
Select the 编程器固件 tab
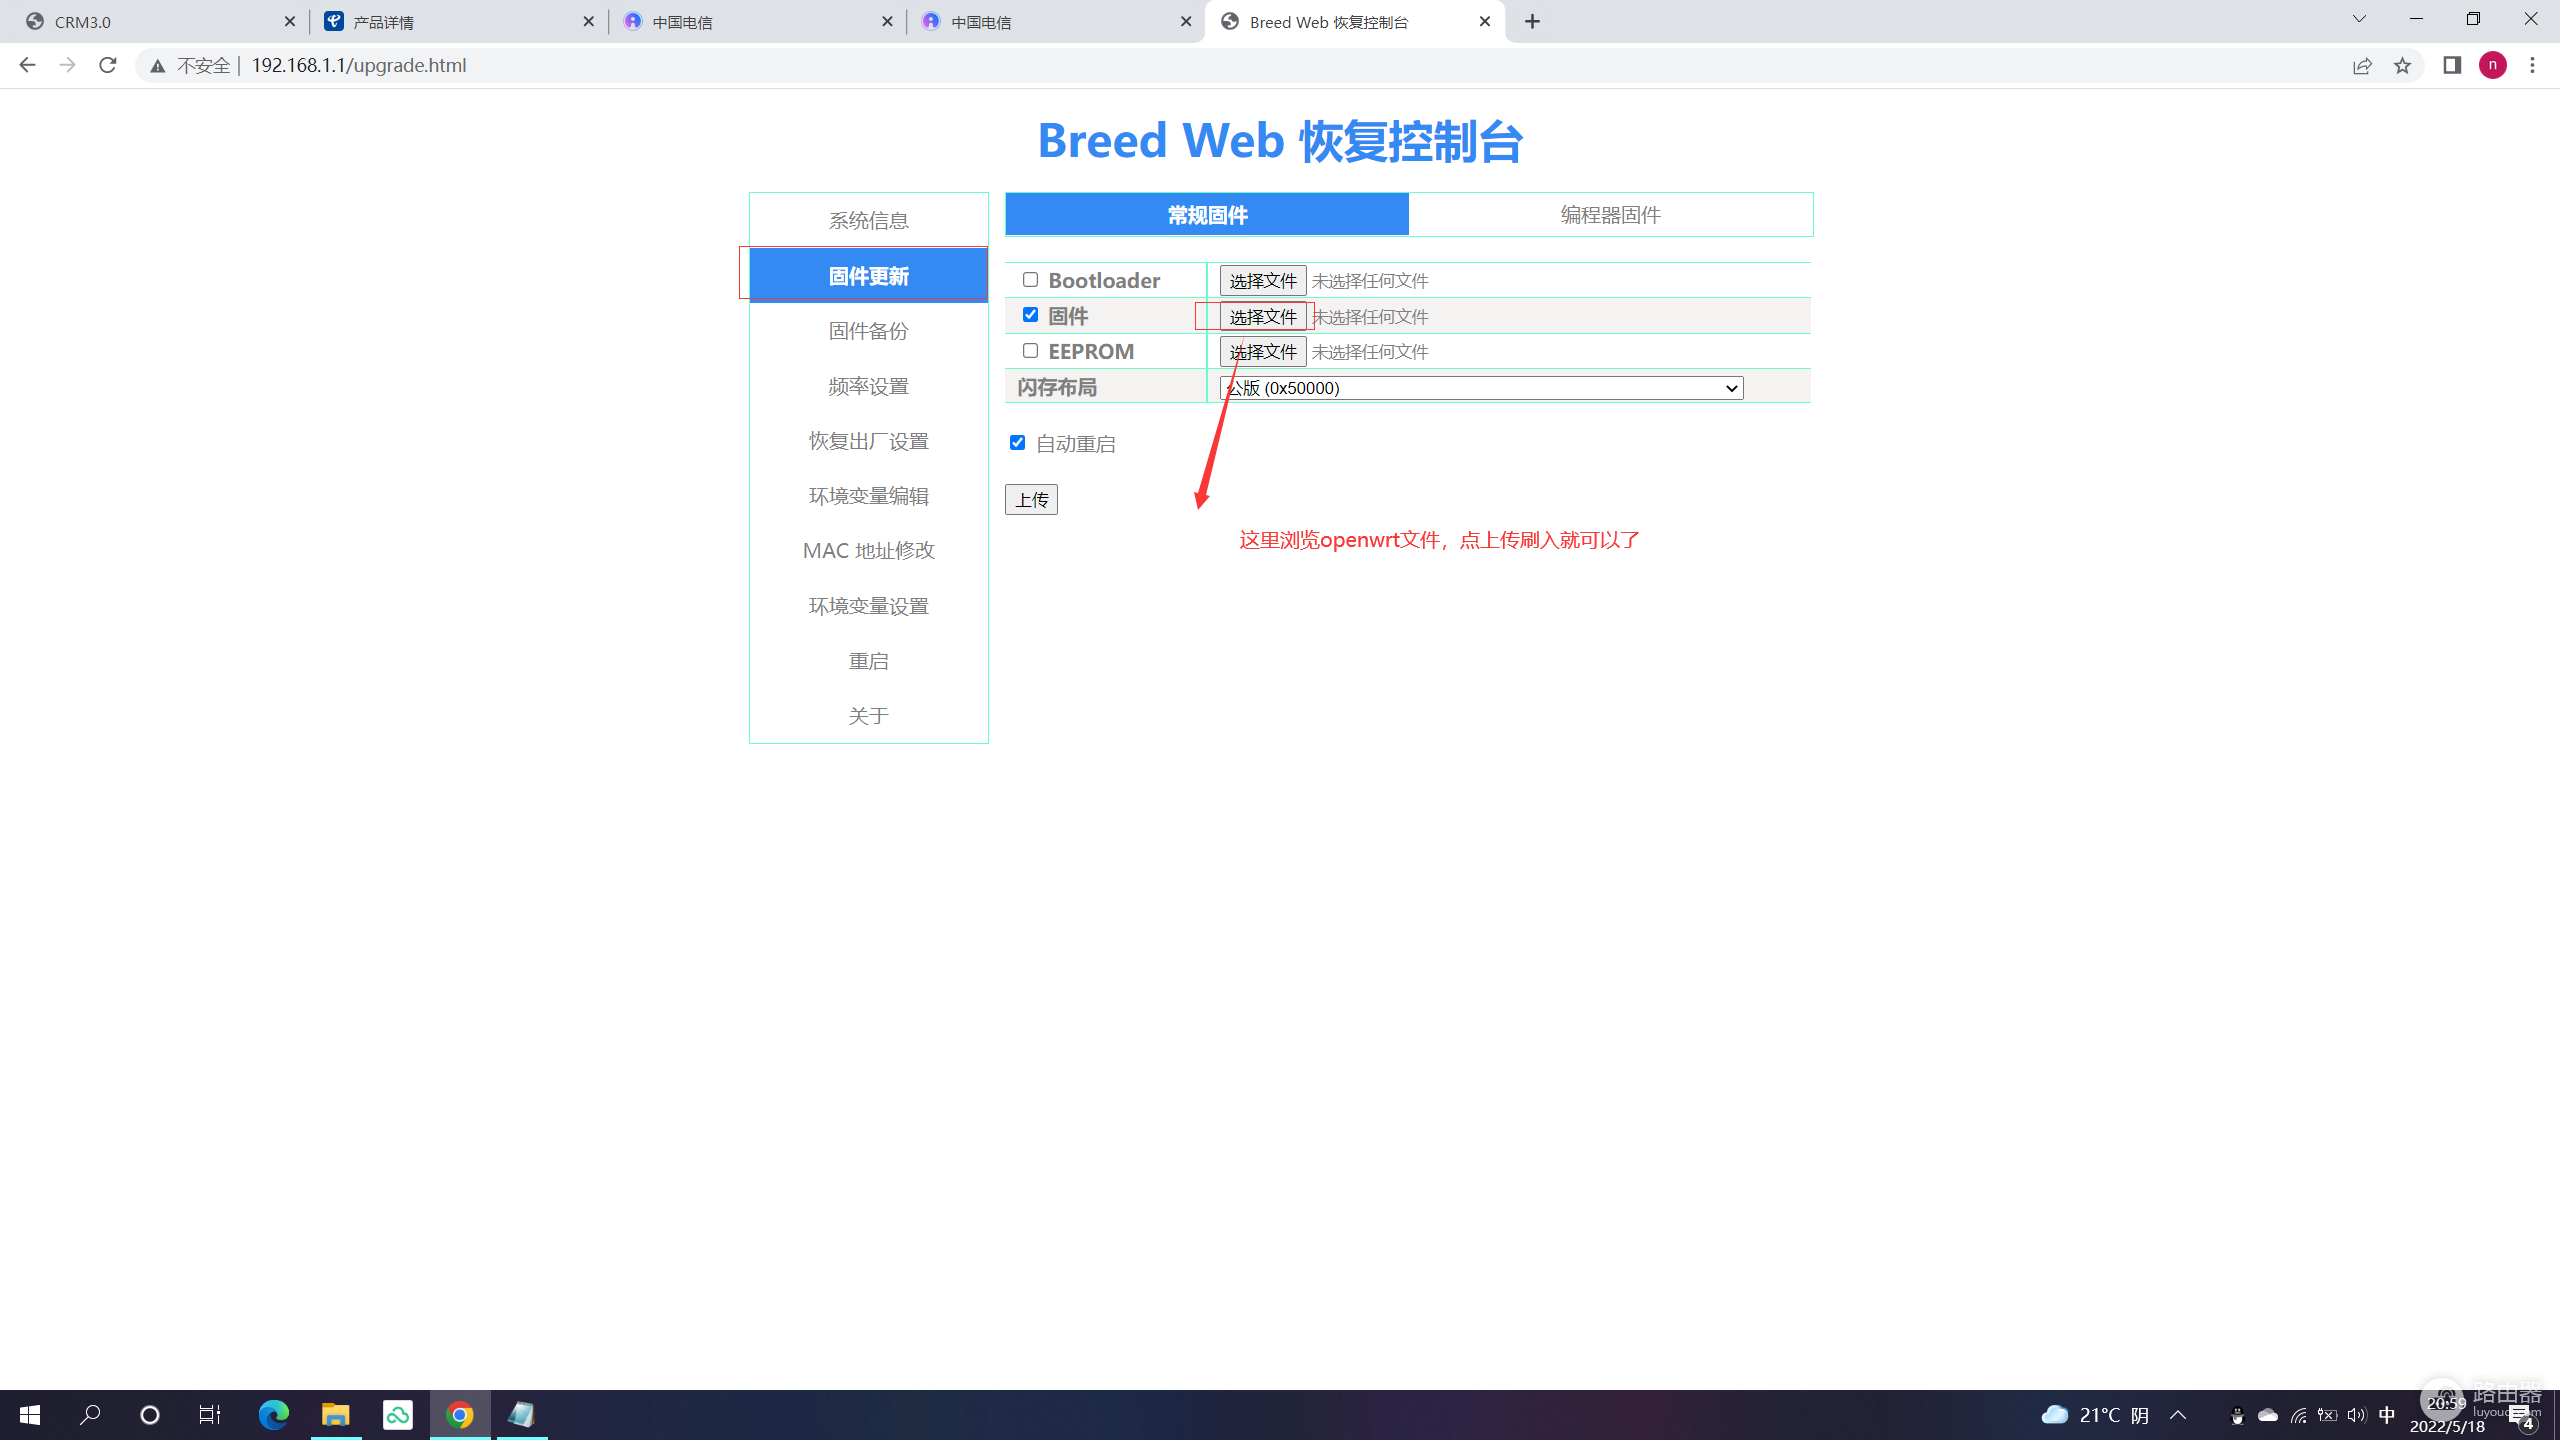click(1610, 214)
